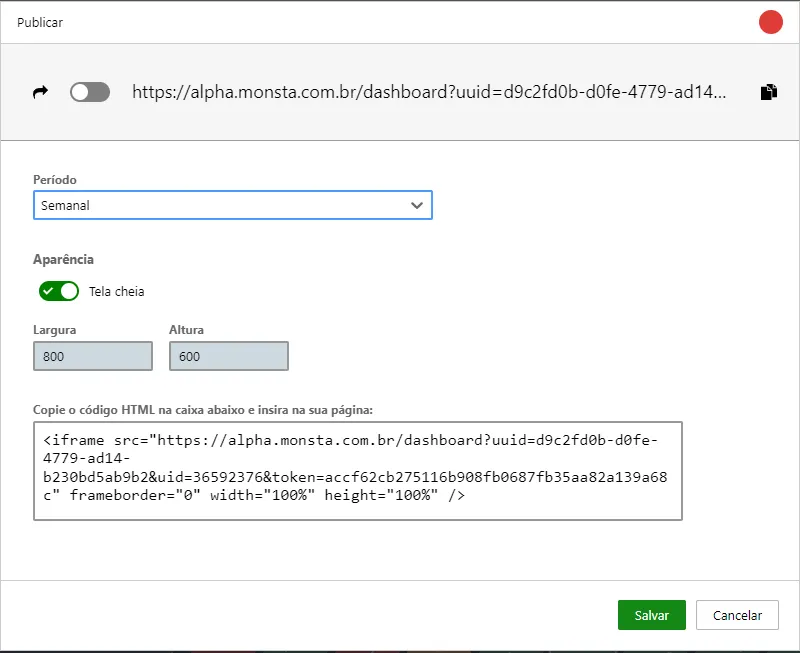Viewport: 800px width, 653px height.
Task: Enable the public link toggle
Action: [x=90, y=92]
